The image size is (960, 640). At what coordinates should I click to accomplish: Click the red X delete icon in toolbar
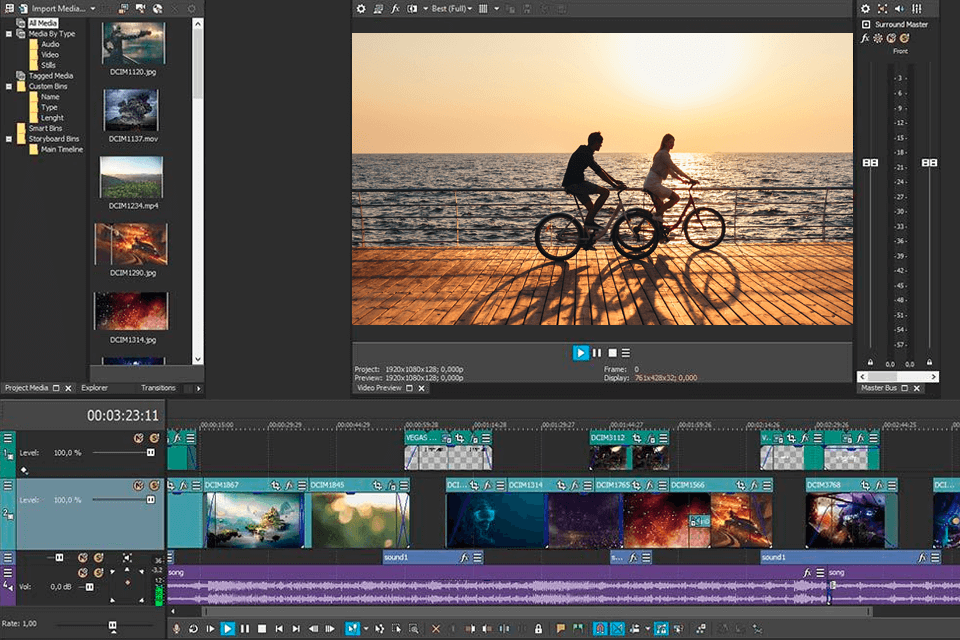(435, 628)
